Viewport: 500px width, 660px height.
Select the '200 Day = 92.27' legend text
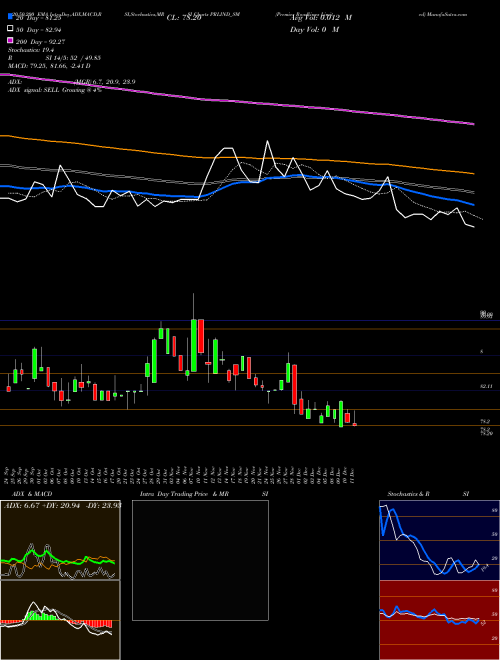40,42
